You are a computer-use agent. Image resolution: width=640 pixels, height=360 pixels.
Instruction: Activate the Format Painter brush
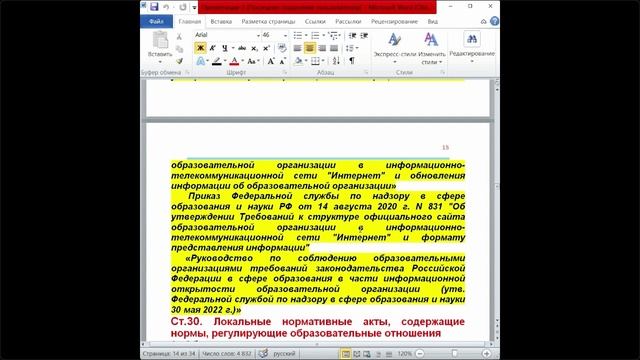coord(179,61)
